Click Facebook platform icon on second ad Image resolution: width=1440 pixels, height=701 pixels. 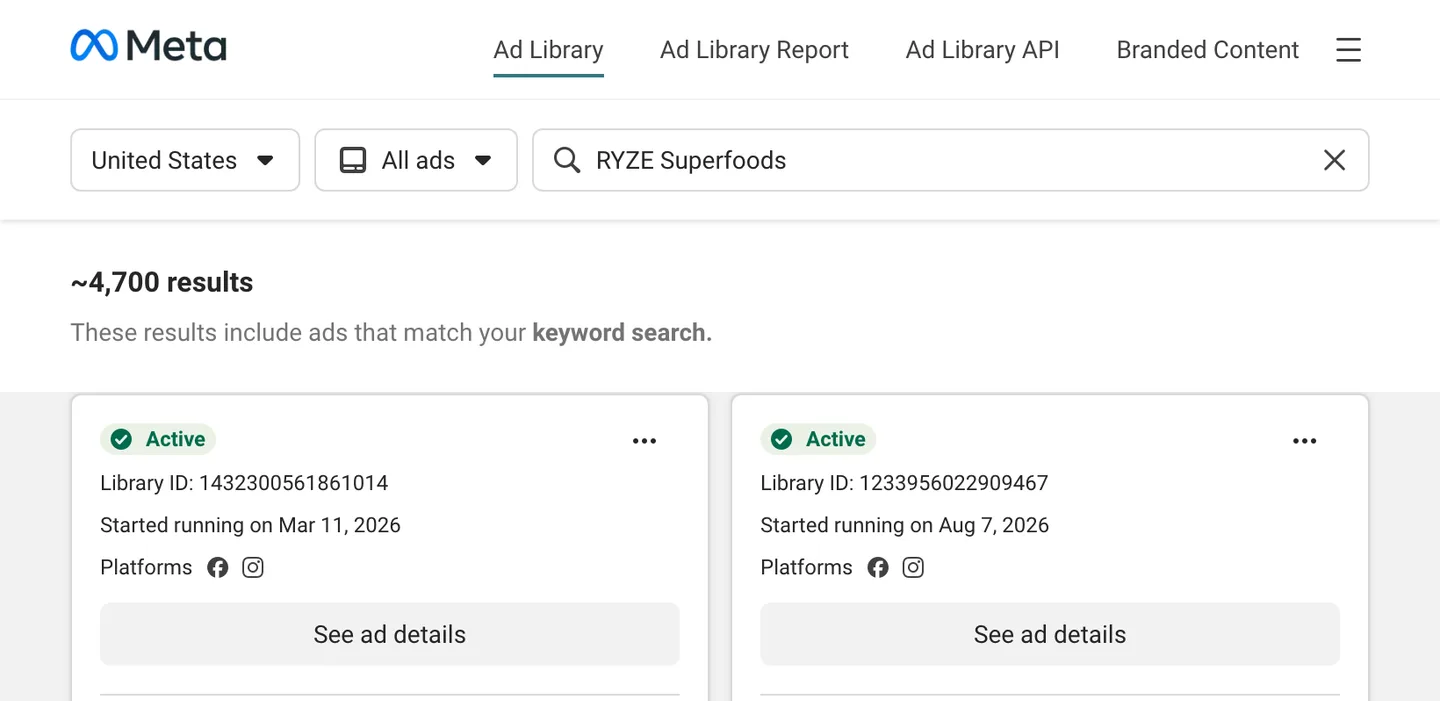tap(878, 568)
